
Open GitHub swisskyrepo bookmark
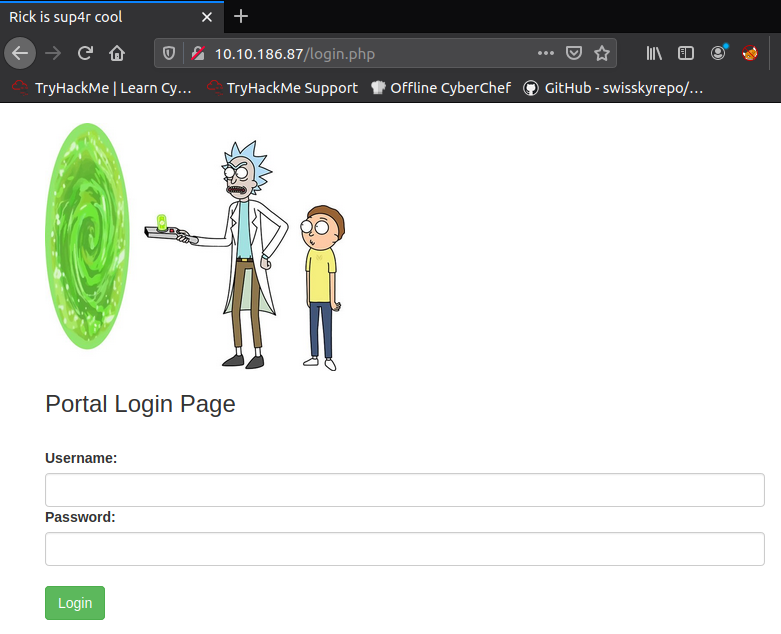coord(613,88)
